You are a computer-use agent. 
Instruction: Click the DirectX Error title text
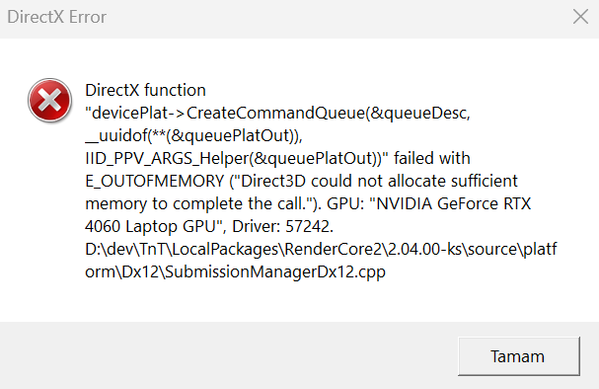pyautogui.click(x=57, y=17)
